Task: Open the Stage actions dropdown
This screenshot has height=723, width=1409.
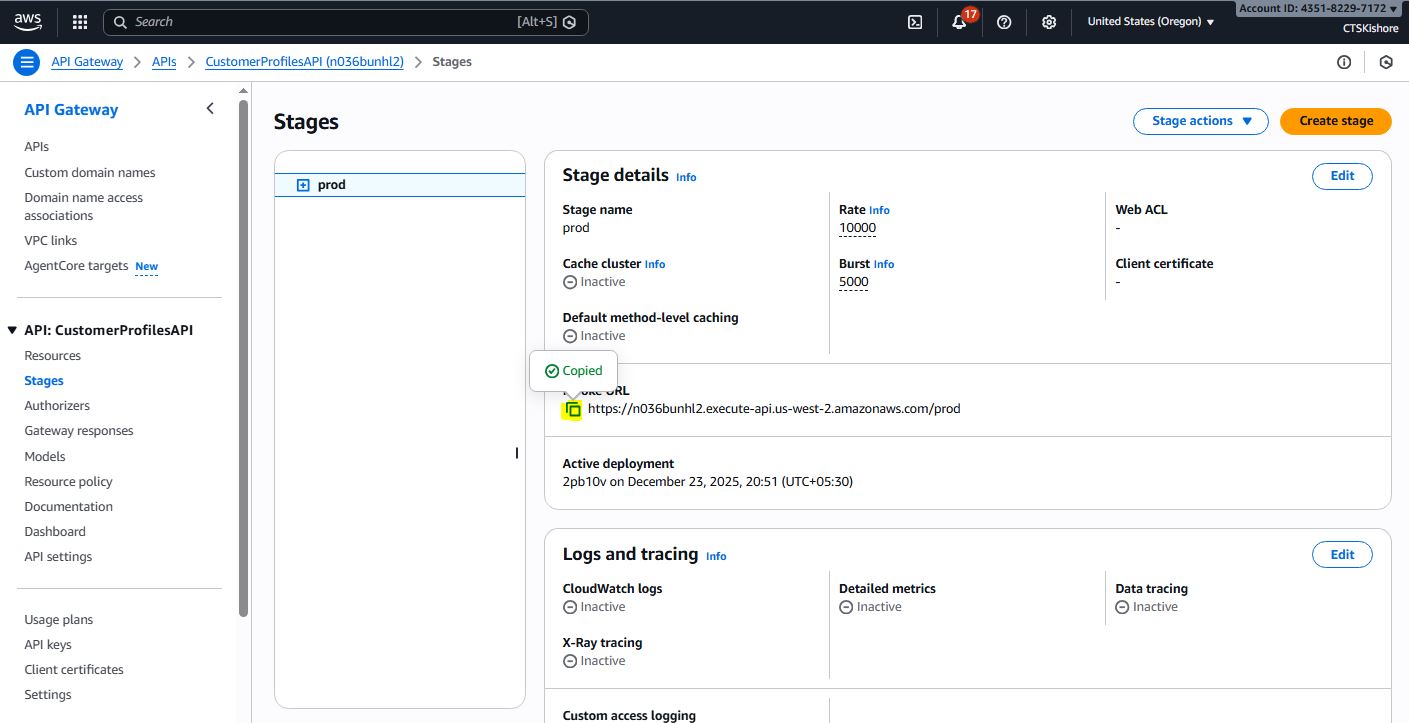Action: pos(1200,121)
